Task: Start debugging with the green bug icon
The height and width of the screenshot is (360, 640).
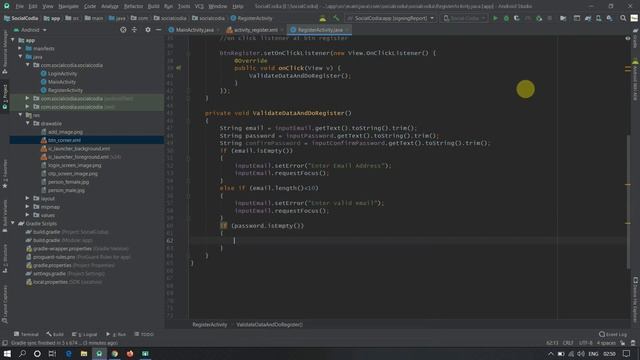Action: pyautogui.click(x=506, y=18)
